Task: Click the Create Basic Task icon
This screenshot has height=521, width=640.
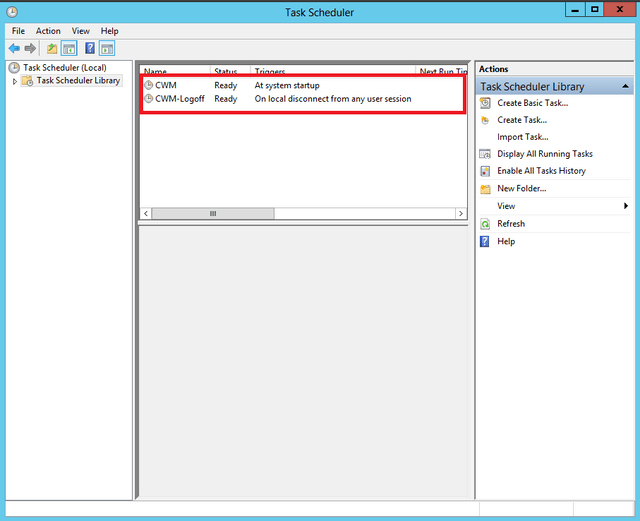Action: 485,103
